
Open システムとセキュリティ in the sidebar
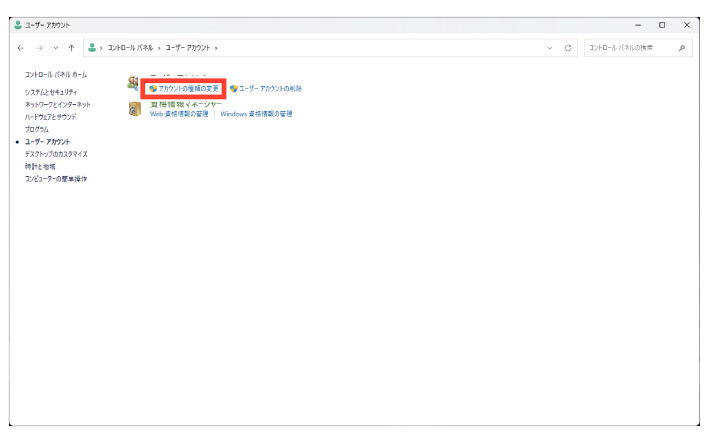click(51, 92)
